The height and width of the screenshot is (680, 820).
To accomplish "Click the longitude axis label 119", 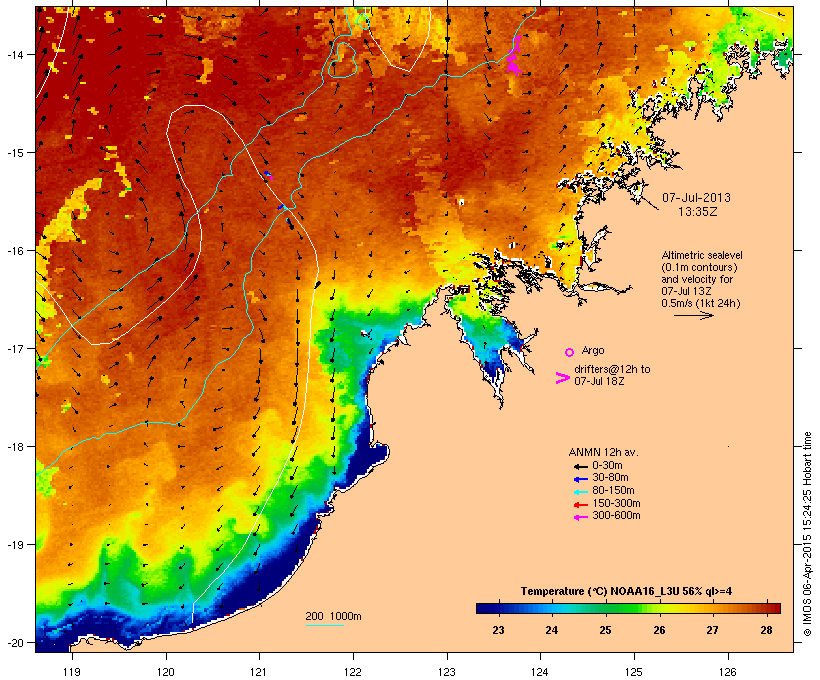I will (x=72, y=672).
